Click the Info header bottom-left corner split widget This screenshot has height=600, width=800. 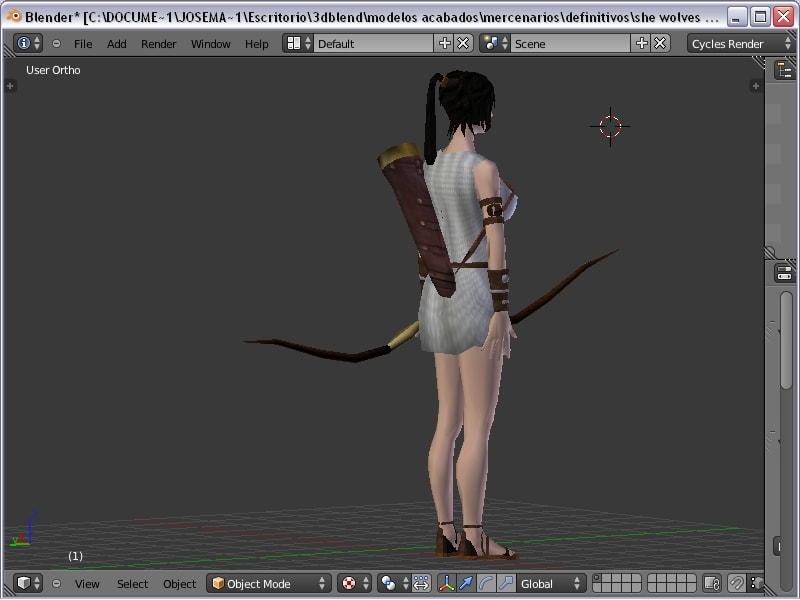tap(9, 50)
